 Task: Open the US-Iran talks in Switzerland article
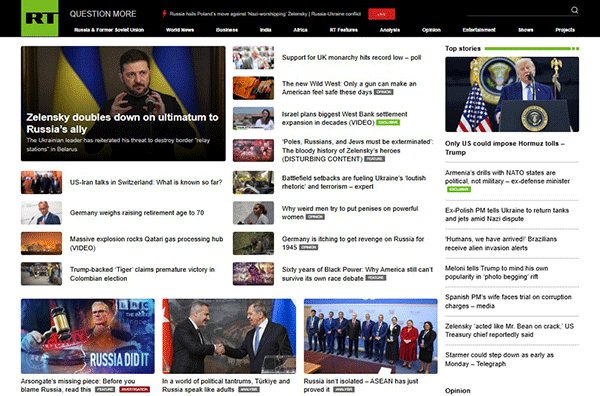(146, 183)
